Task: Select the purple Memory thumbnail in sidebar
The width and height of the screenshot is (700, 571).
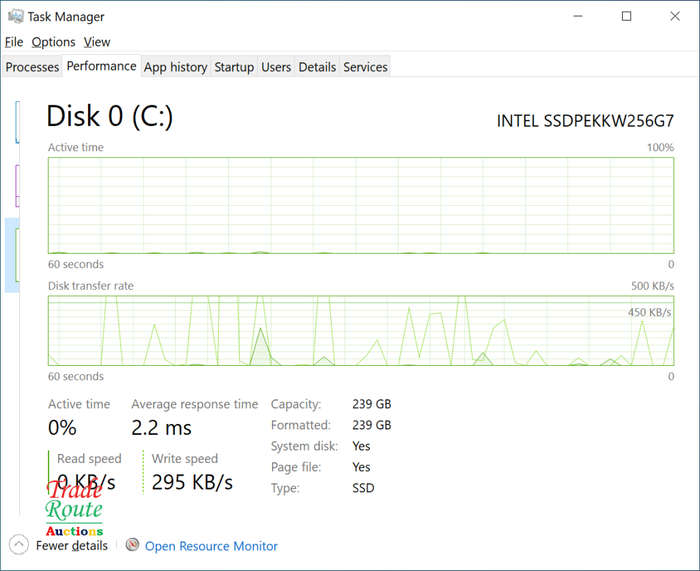Action: pyautogui.click(x=17, y=186)
